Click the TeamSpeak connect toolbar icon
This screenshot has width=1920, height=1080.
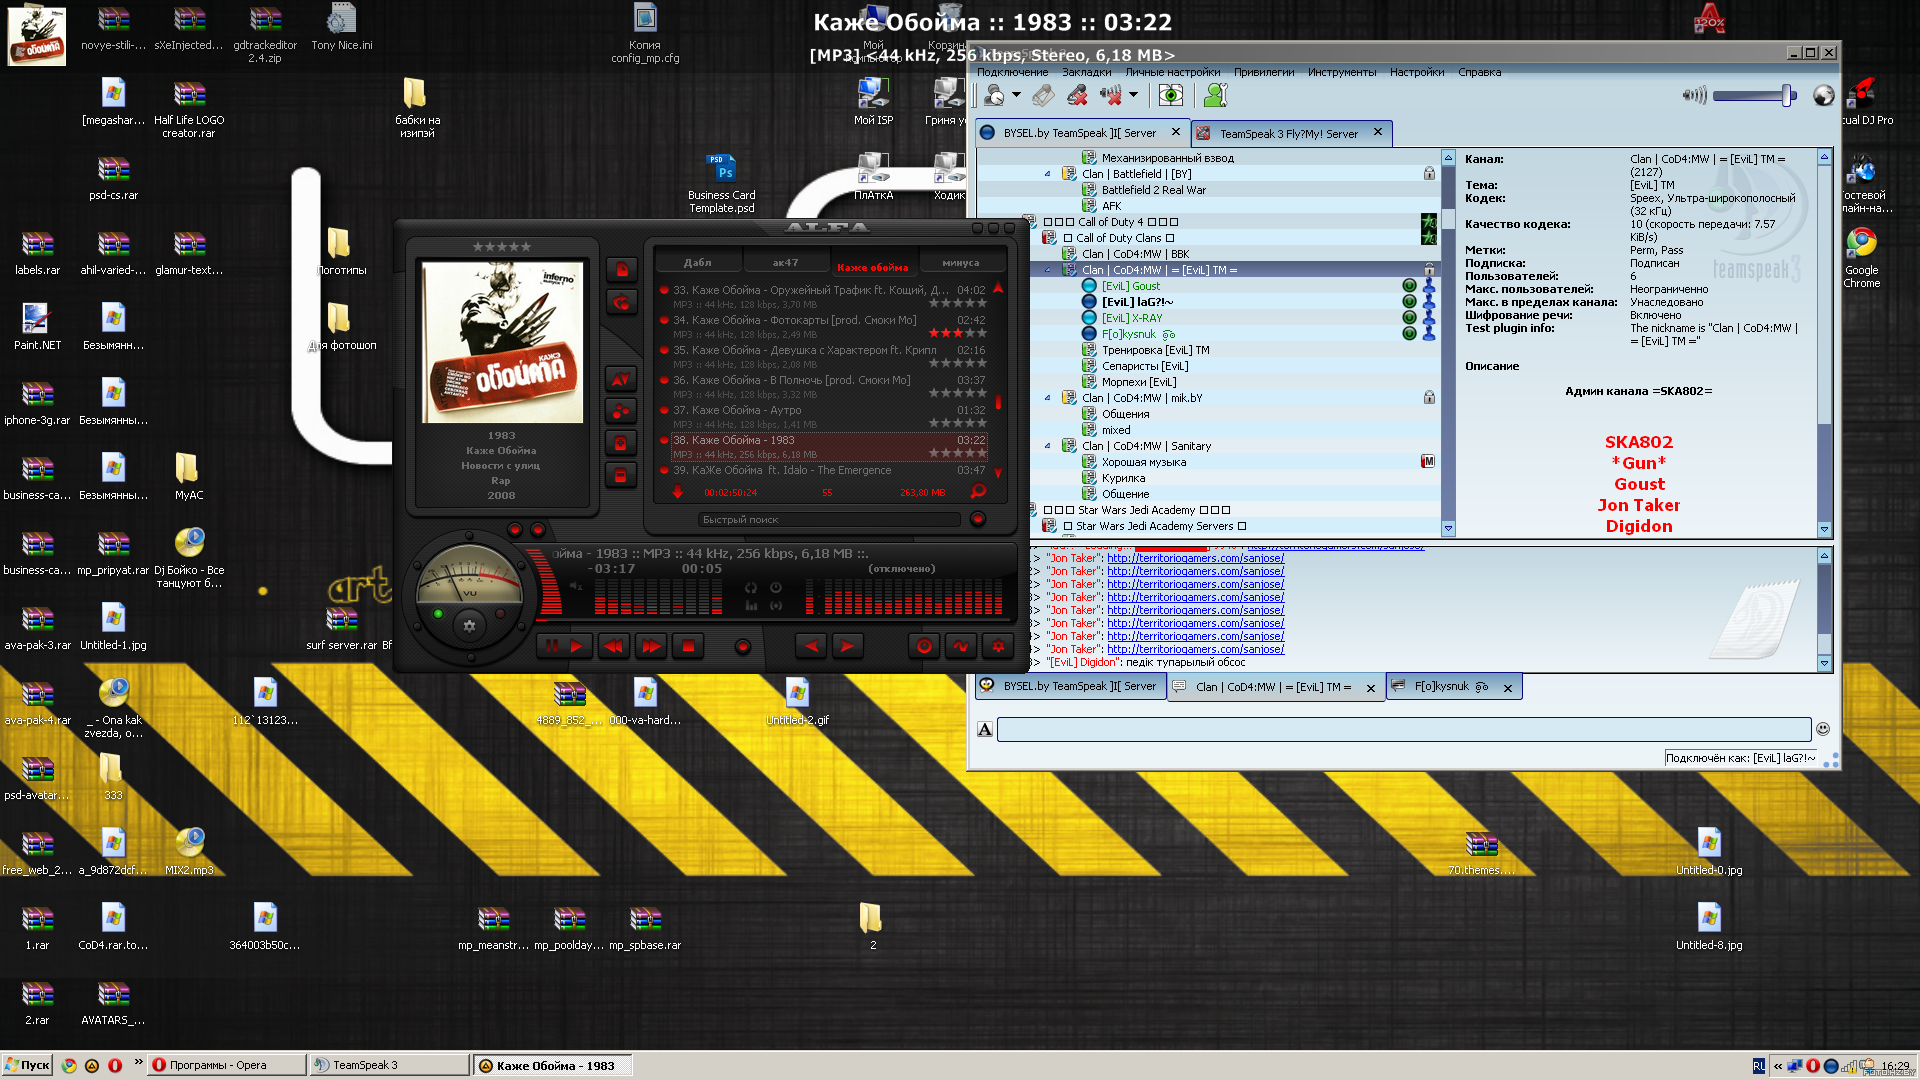(x=994, y=95)
